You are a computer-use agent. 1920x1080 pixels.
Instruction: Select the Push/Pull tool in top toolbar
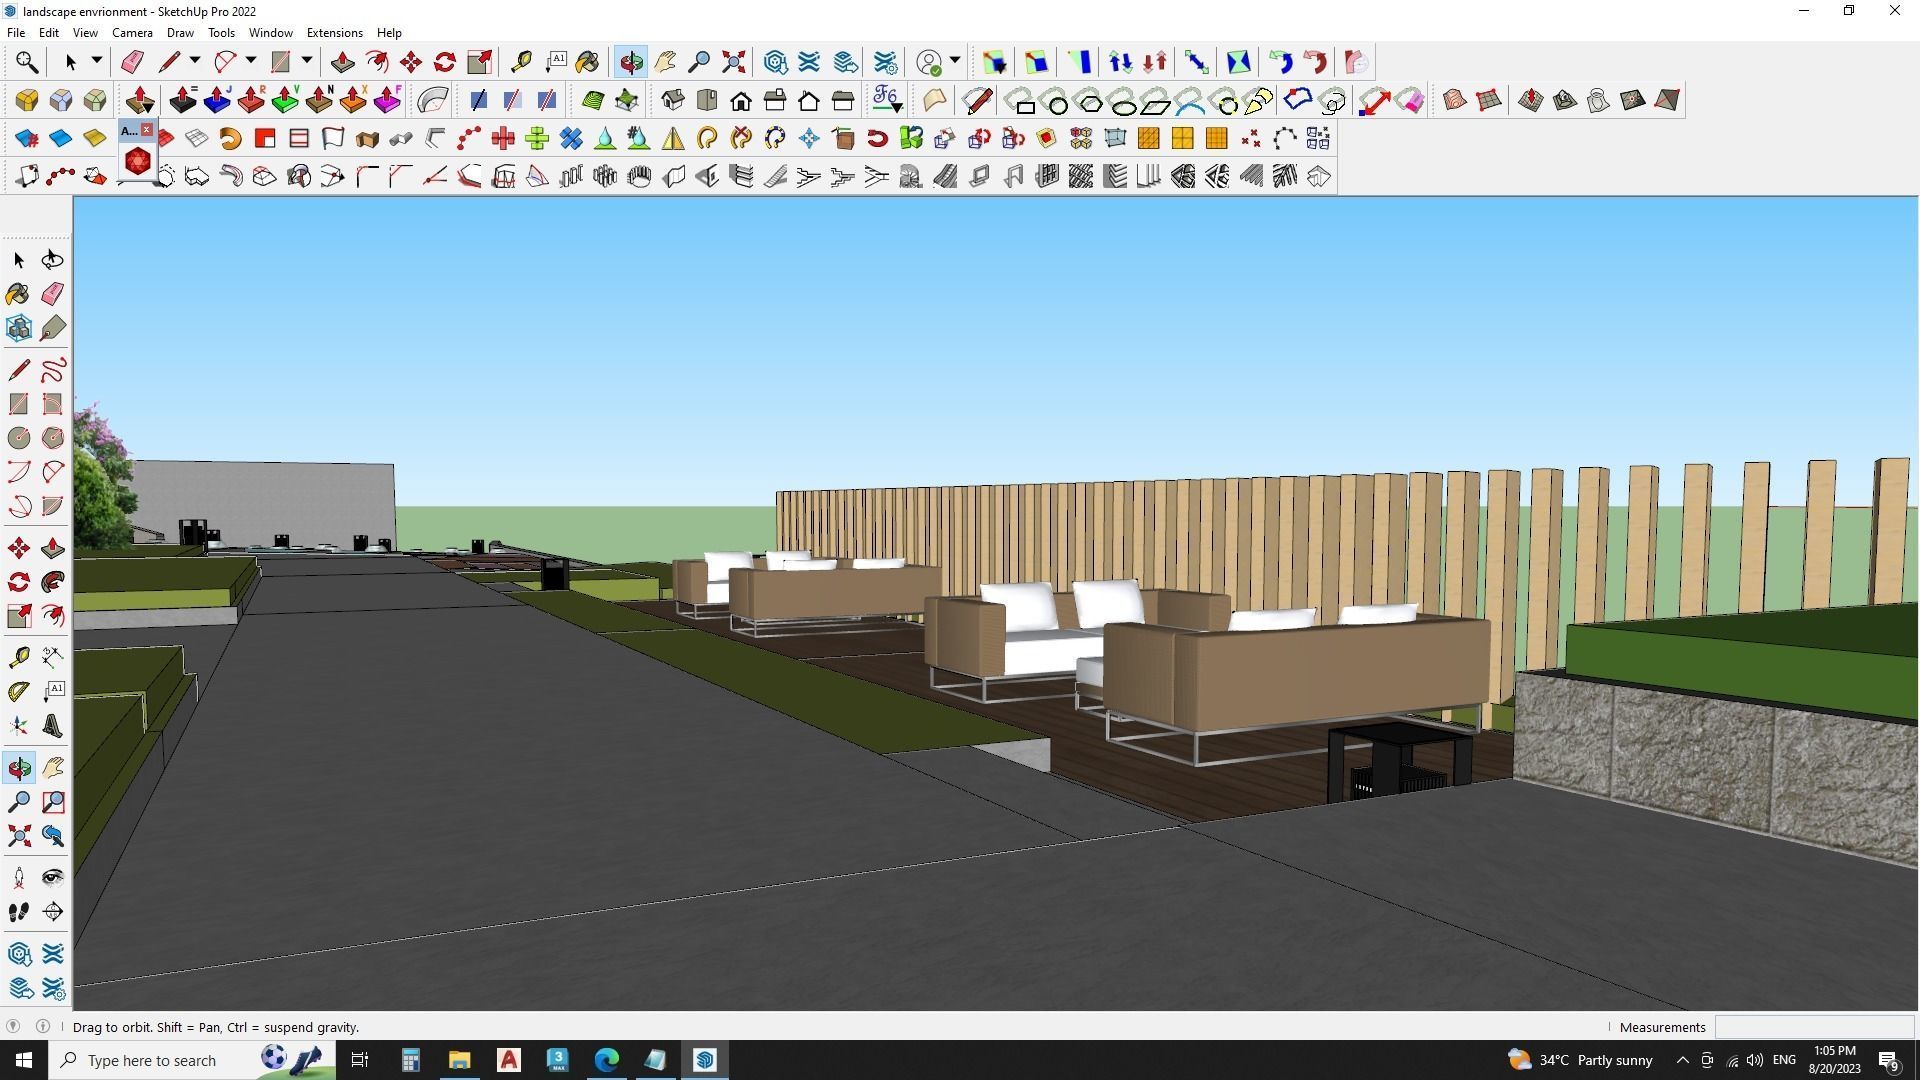(342, 62)
